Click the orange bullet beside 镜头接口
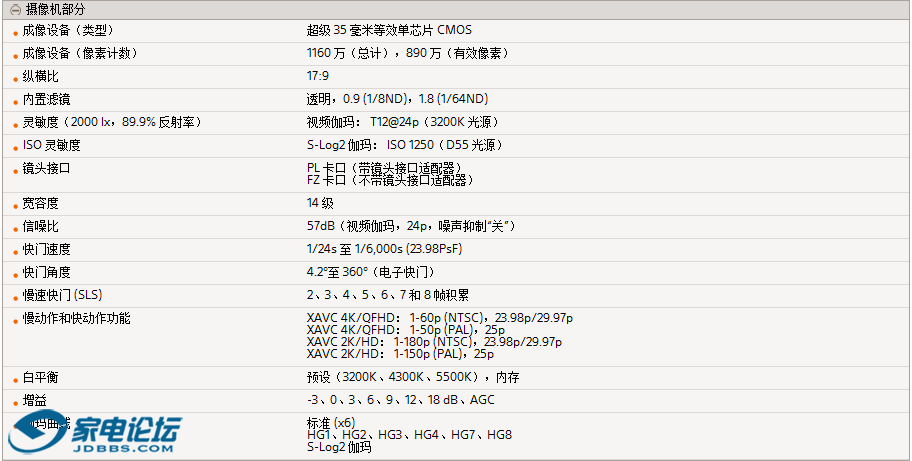 point(16,170)
